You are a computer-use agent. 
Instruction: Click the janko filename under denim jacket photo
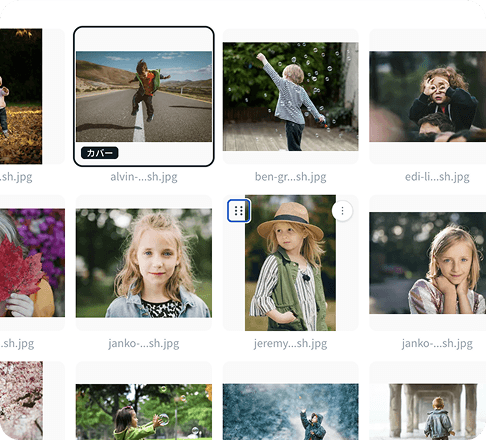click(x=144, y=343)
